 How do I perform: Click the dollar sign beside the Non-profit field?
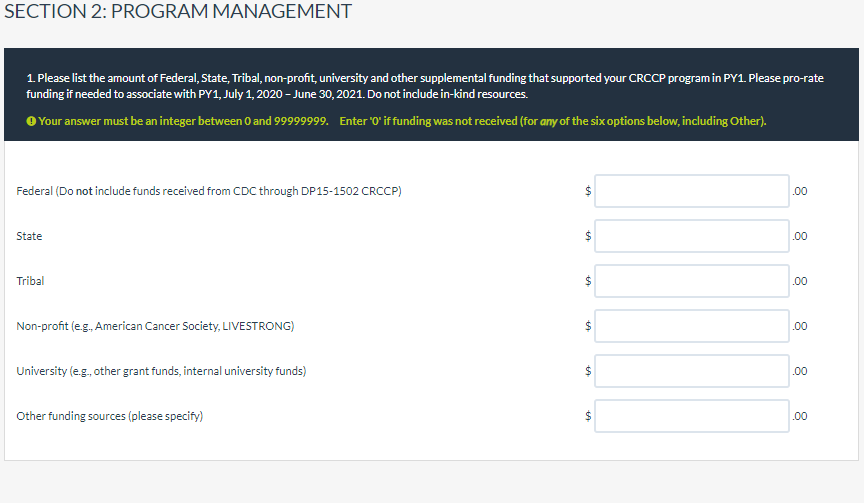coord(588,326)
